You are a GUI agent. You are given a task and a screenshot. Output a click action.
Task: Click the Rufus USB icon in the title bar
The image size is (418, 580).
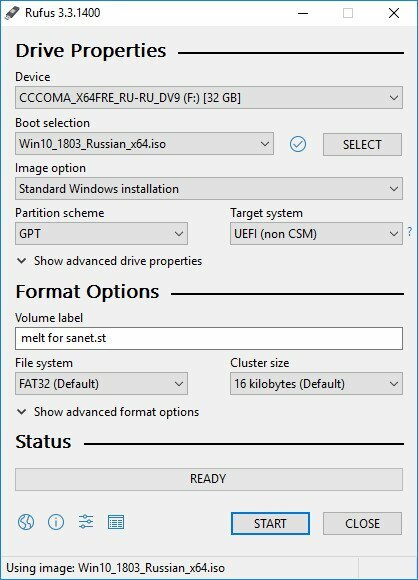click(x=12, y=13)
